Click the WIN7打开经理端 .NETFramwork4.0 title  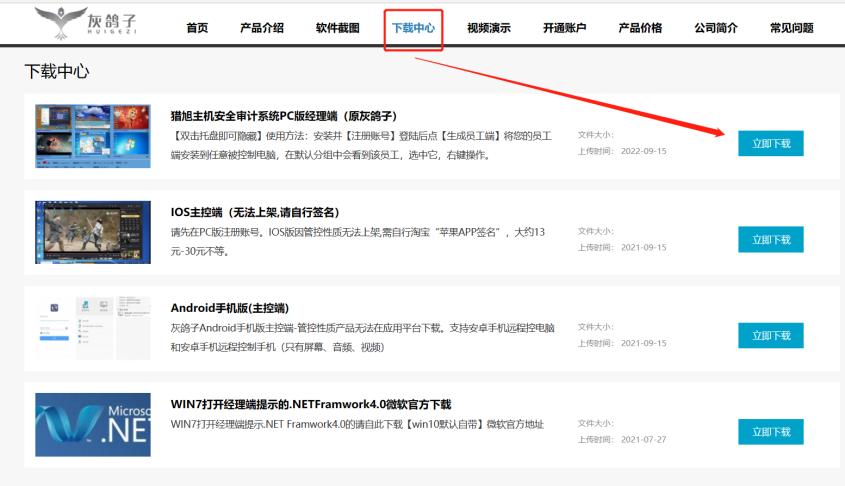click(x=310, y=404)
